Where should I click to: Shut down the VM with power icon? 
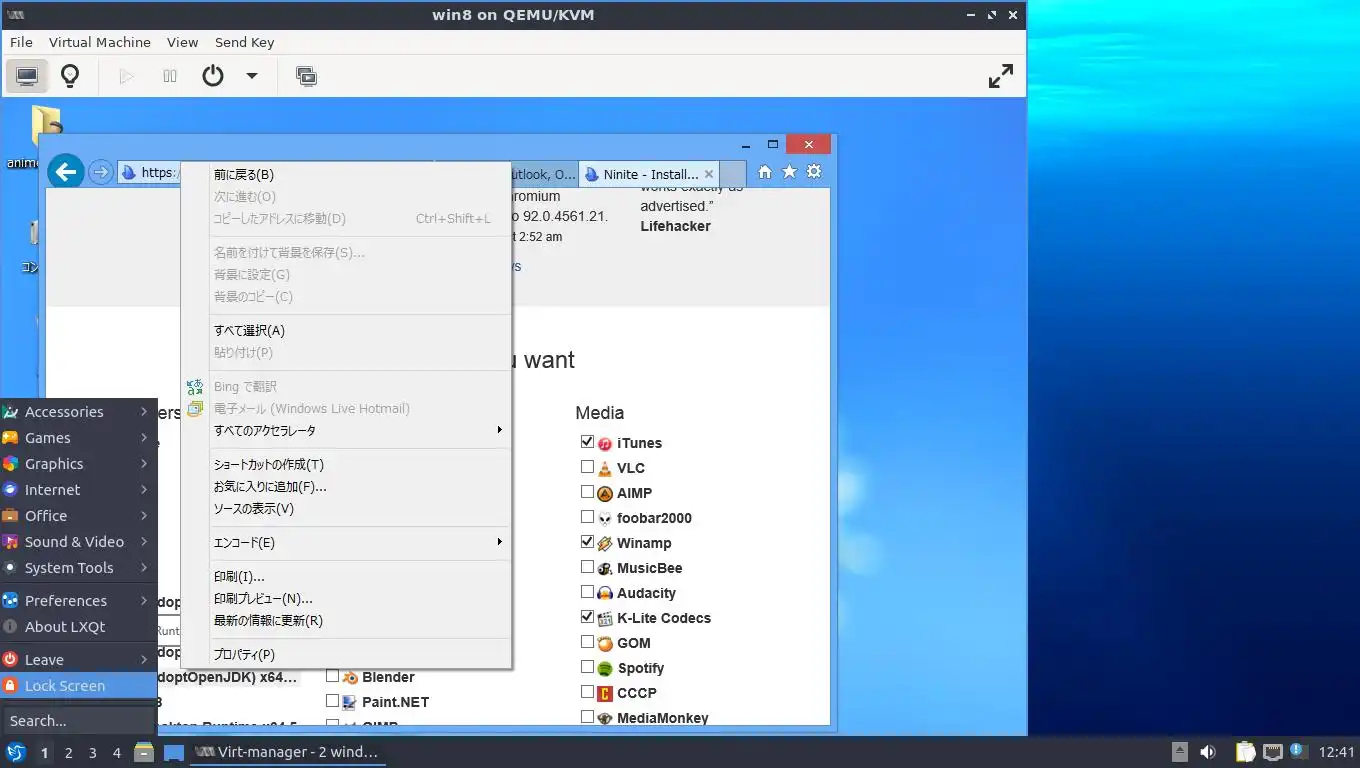(x=213, y=76)
